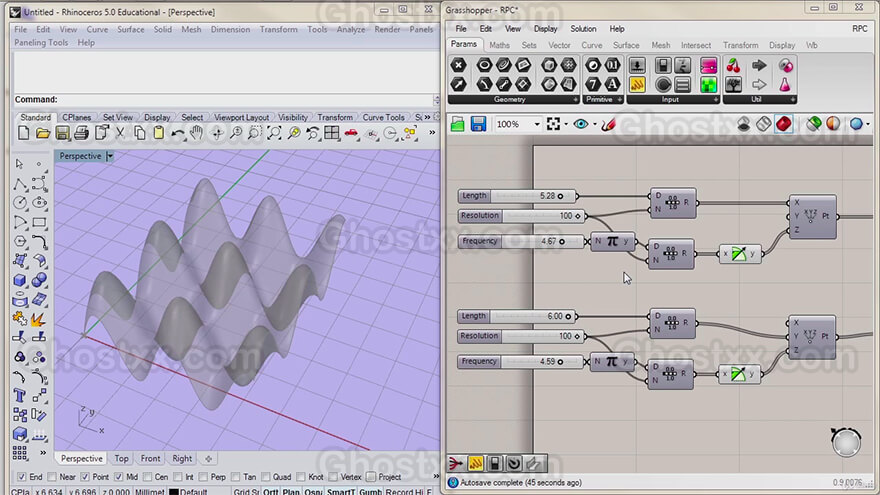Toggle the Point osnap checkbox

tap(85, 477)
